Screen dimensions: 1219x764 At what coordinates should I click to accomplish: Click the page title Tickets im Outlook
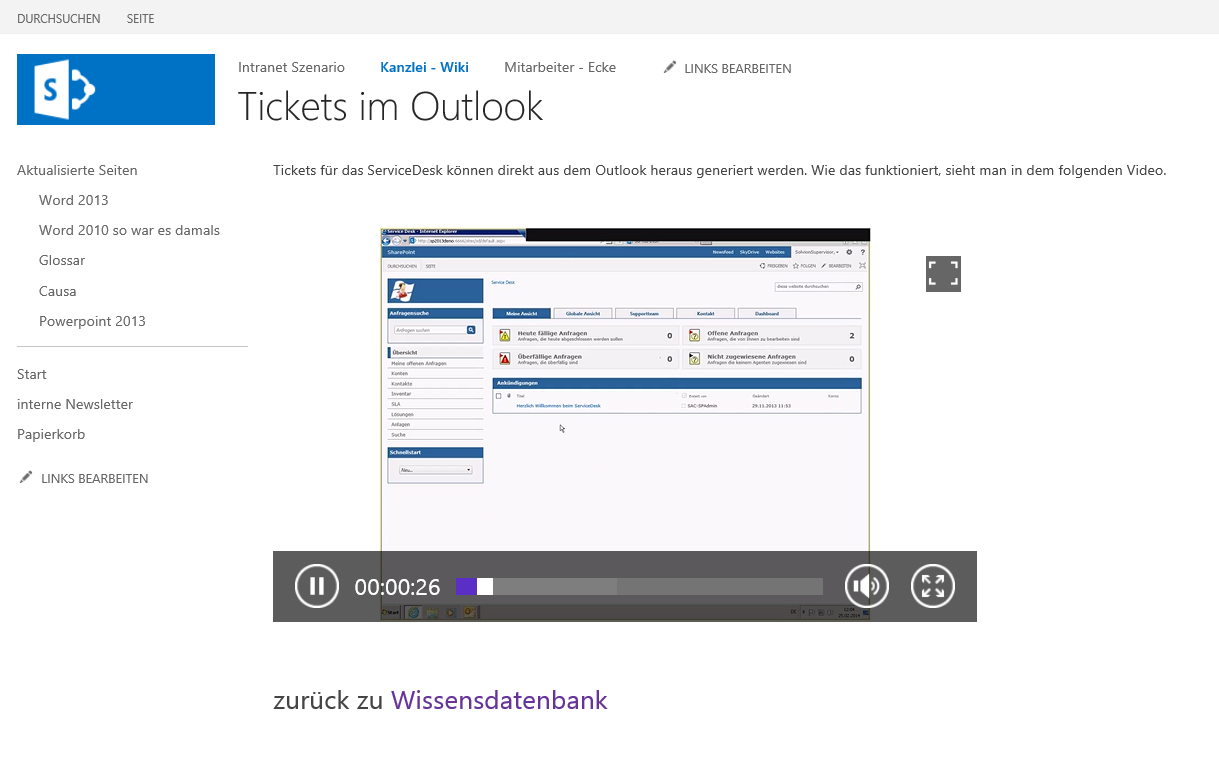click(391, 106)
